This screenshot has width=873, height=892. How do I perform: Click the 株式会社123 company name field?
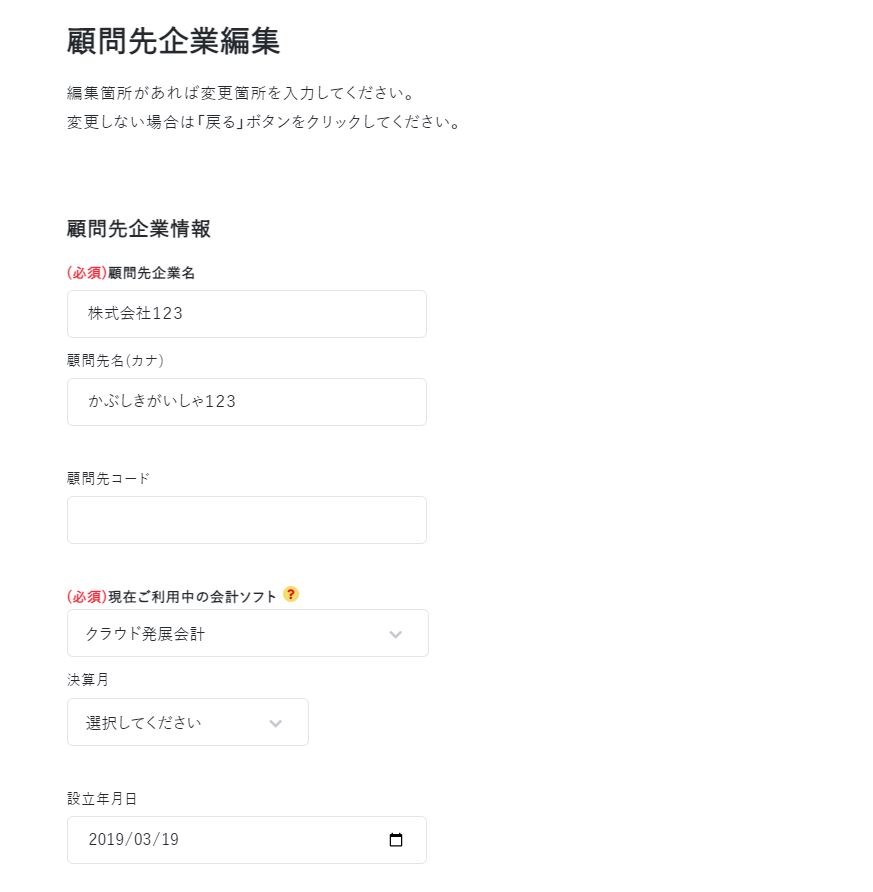pos(247,313)
